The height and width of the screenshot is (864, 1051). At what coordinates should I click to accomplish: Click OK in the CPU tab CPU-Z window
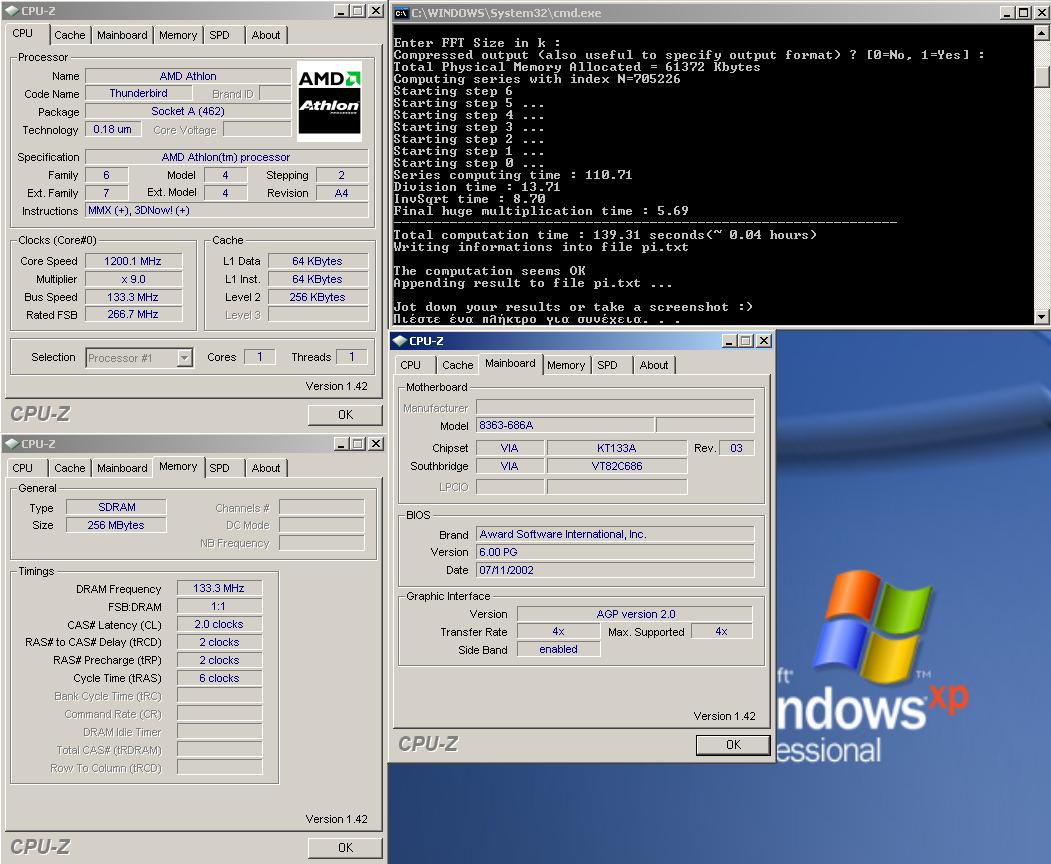coord(345,415)
